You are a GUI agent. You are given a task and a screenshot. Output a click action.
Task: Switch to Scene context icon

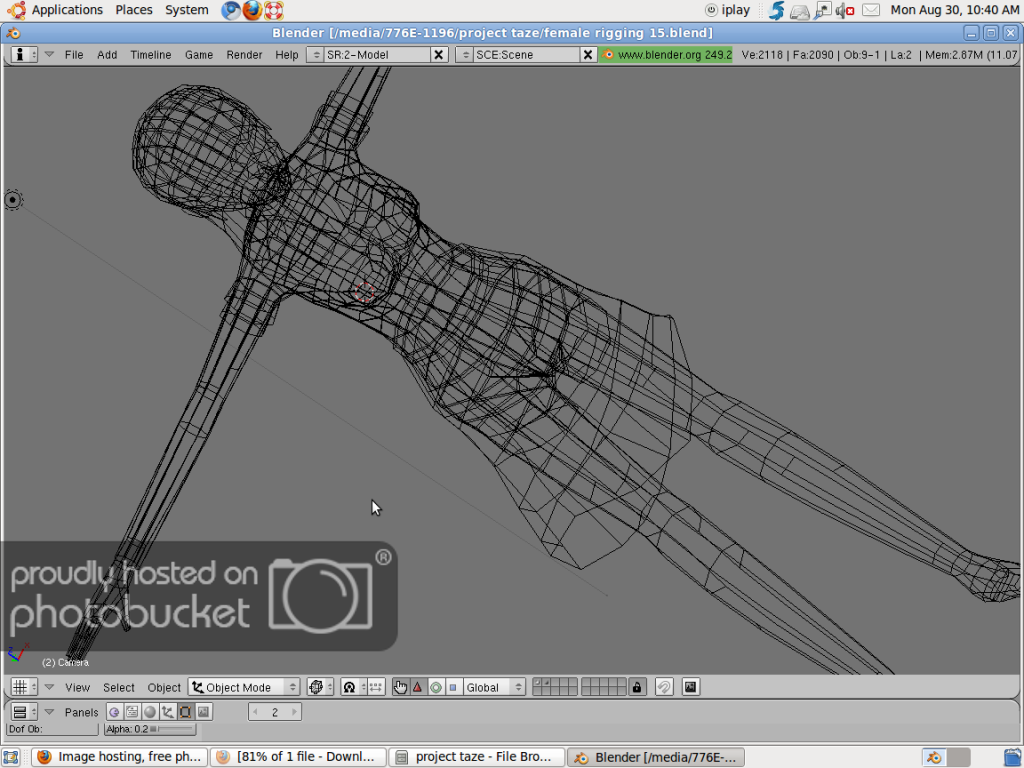click(203, 712)
